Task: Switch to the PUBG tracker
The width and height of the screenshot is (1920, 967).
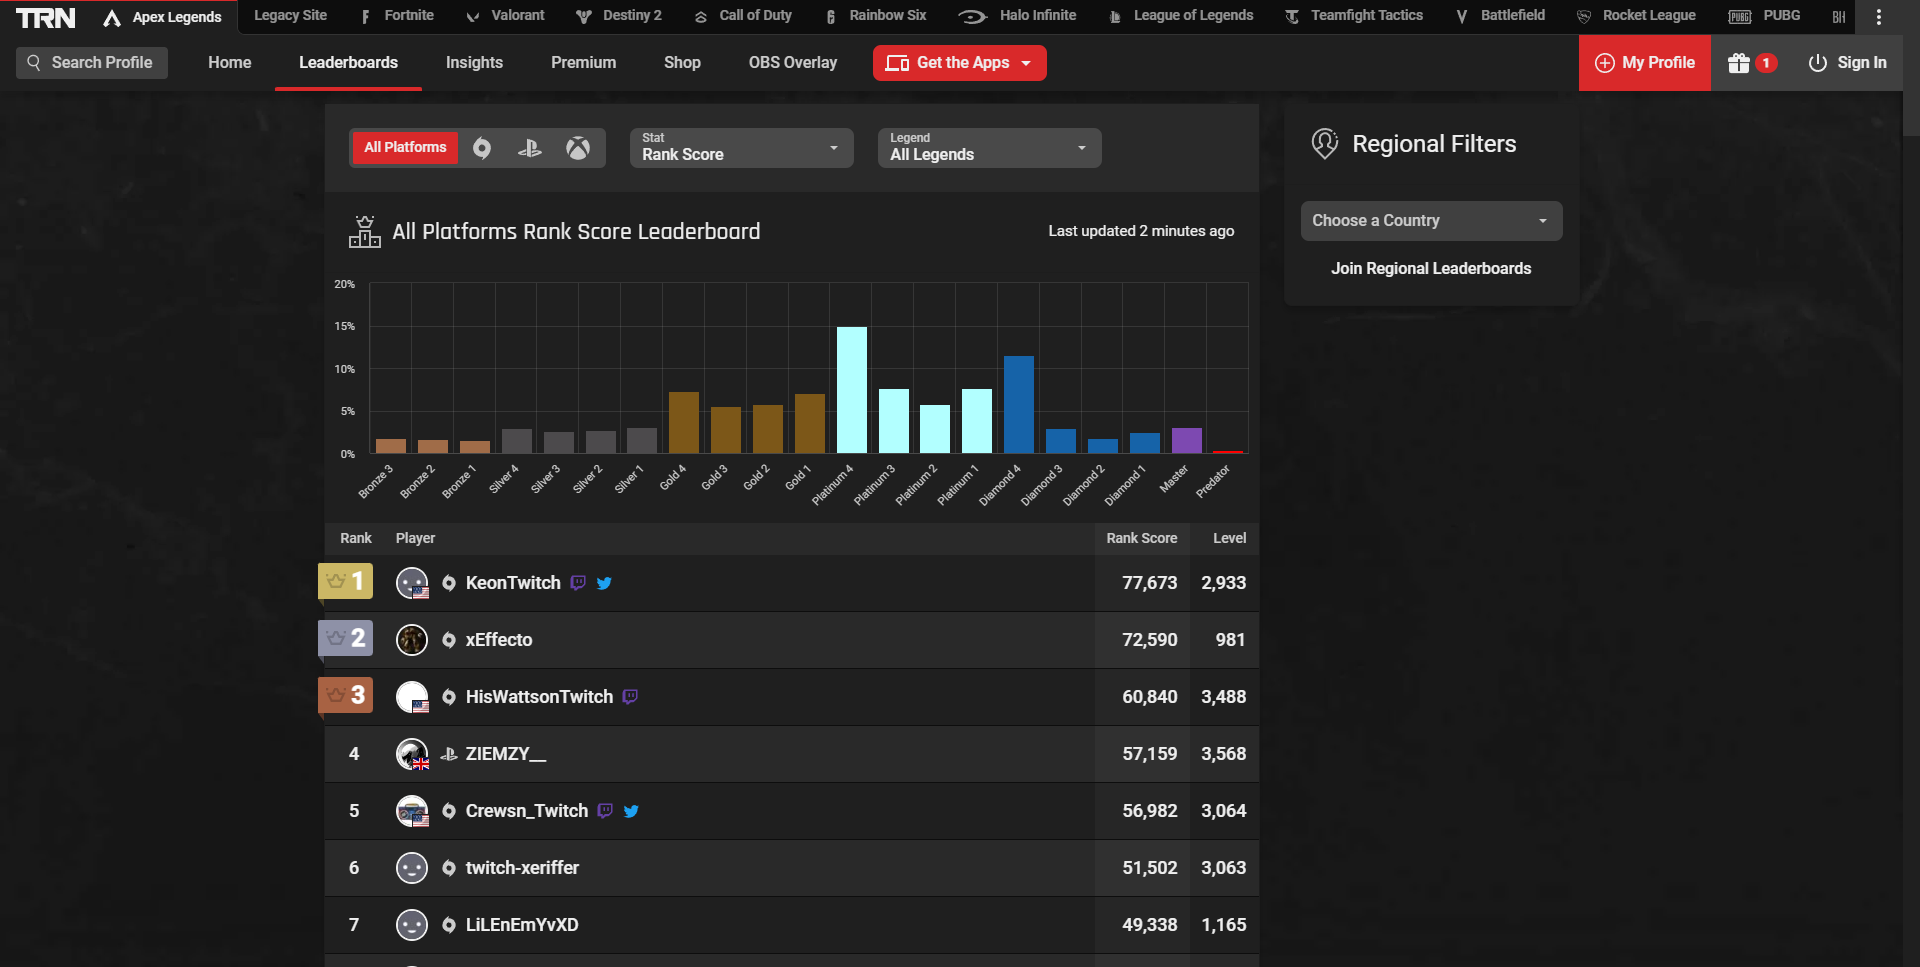Action: click(x=1765, y=16)
